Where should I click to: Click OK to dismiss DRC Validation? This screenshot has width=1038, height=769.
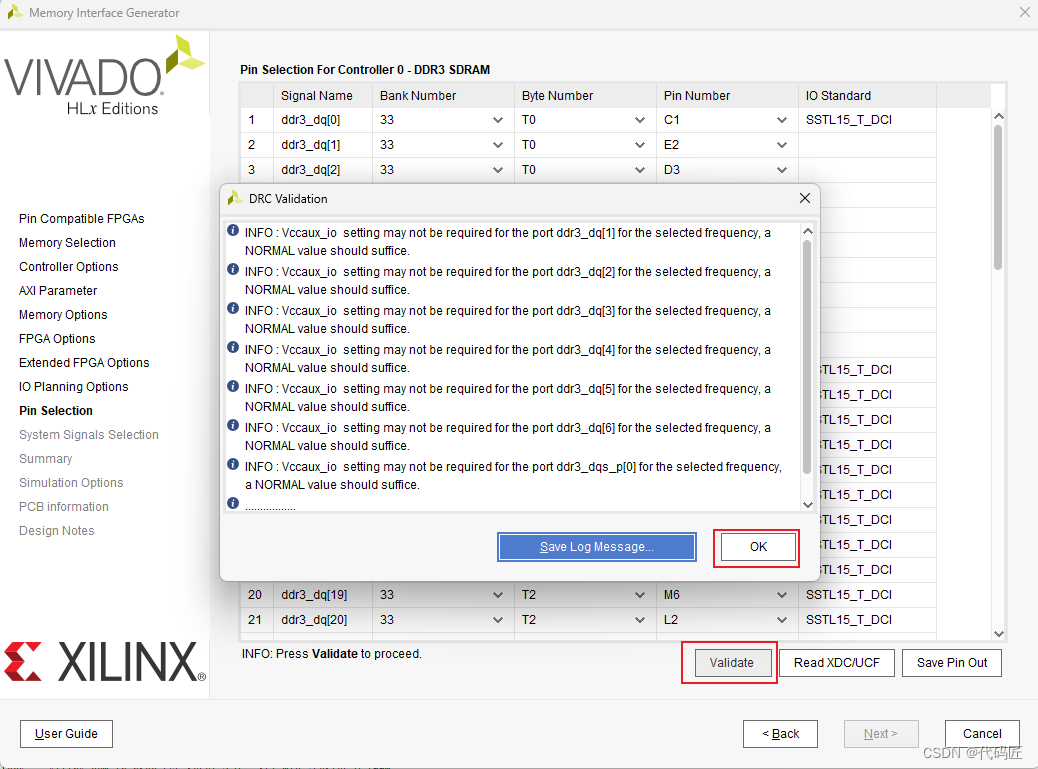tap(756, 547)
